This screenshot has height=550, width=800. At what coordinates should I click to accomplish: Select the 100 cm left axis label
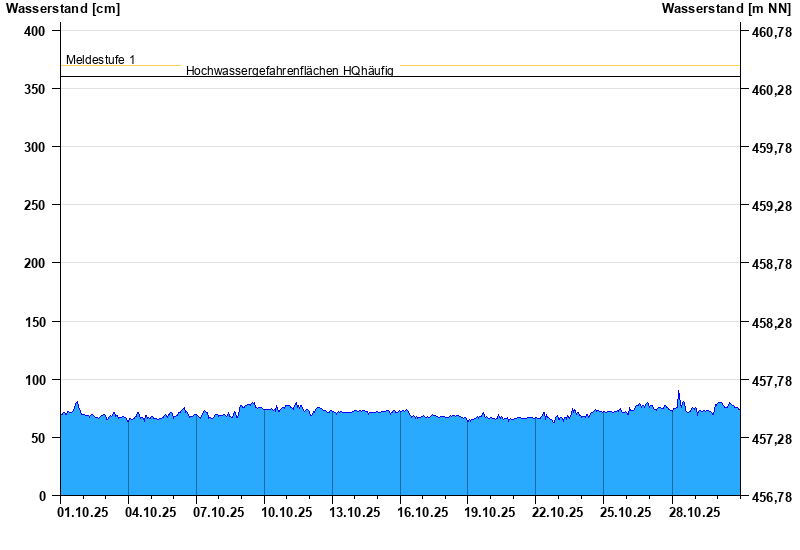(x=36, y=380)
